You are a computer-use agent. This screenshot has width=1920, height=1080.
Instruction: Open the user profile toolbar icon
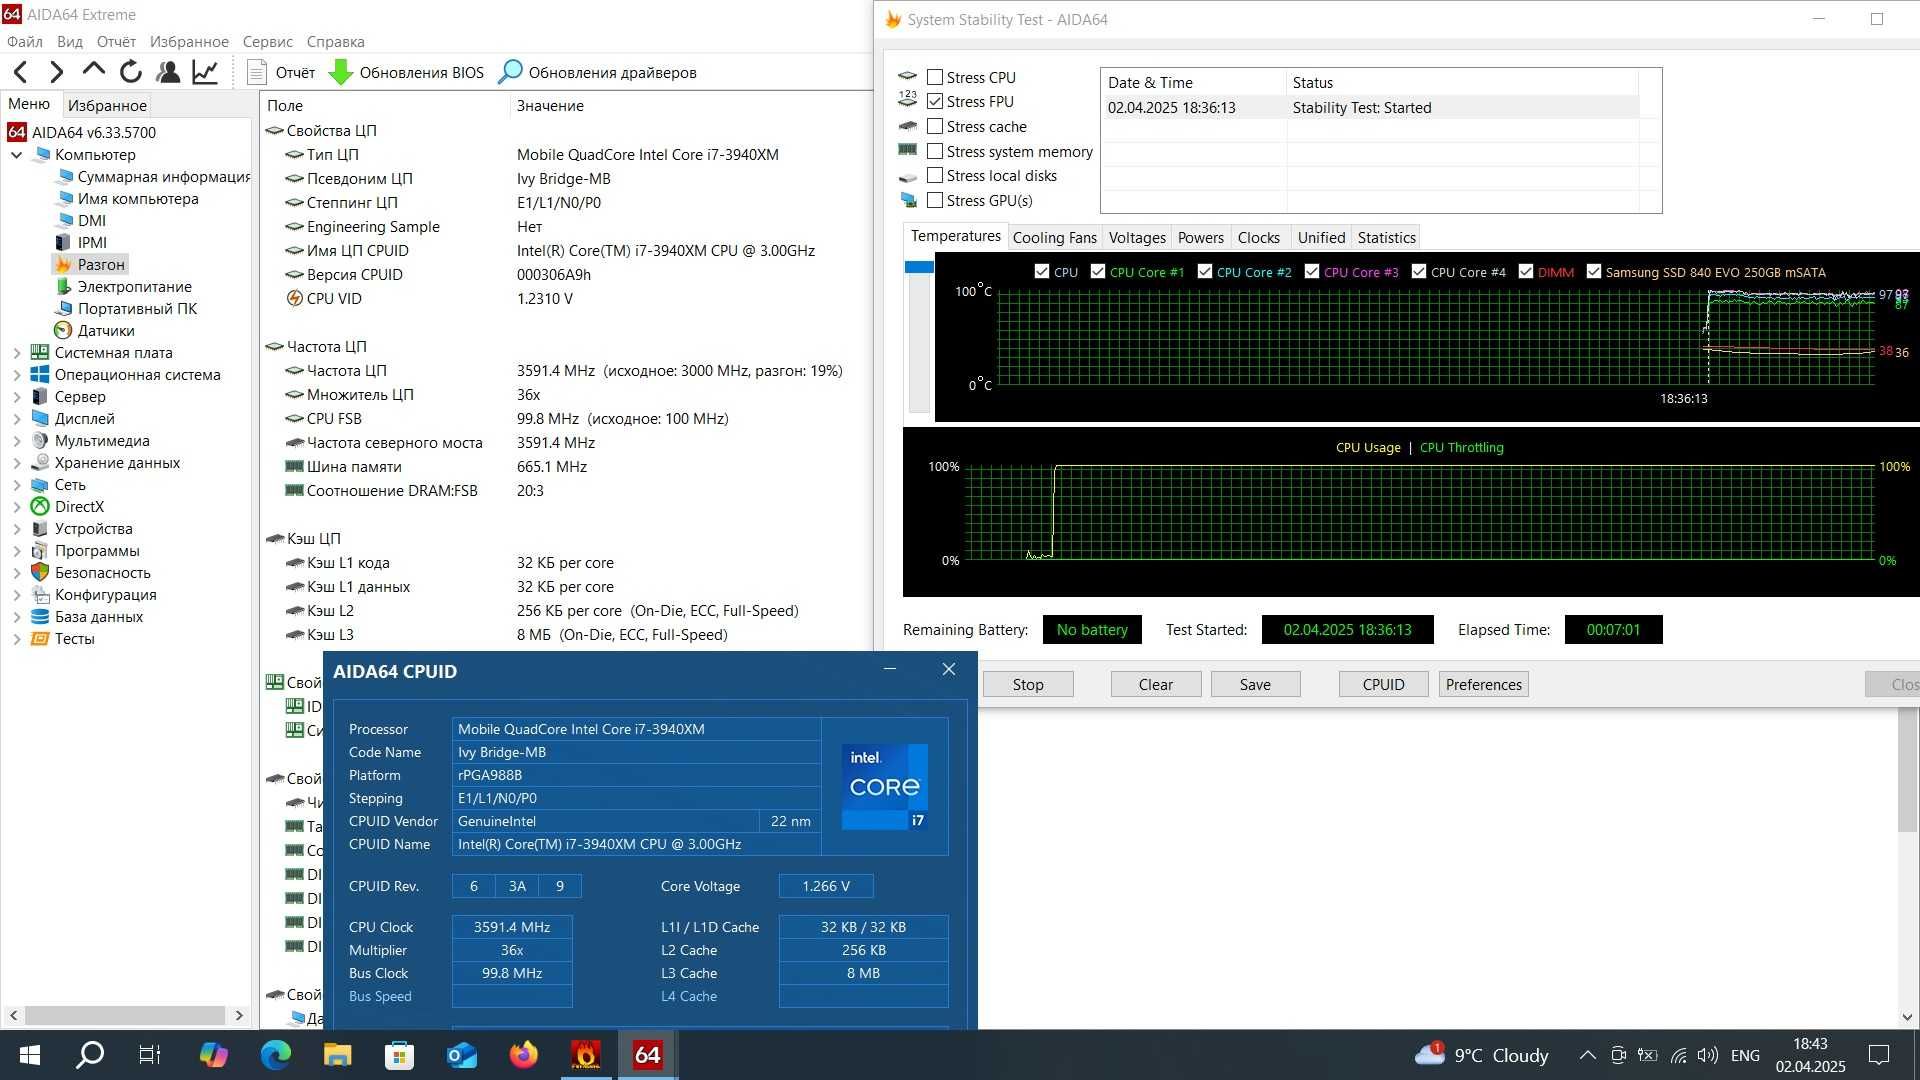[168, 72]
